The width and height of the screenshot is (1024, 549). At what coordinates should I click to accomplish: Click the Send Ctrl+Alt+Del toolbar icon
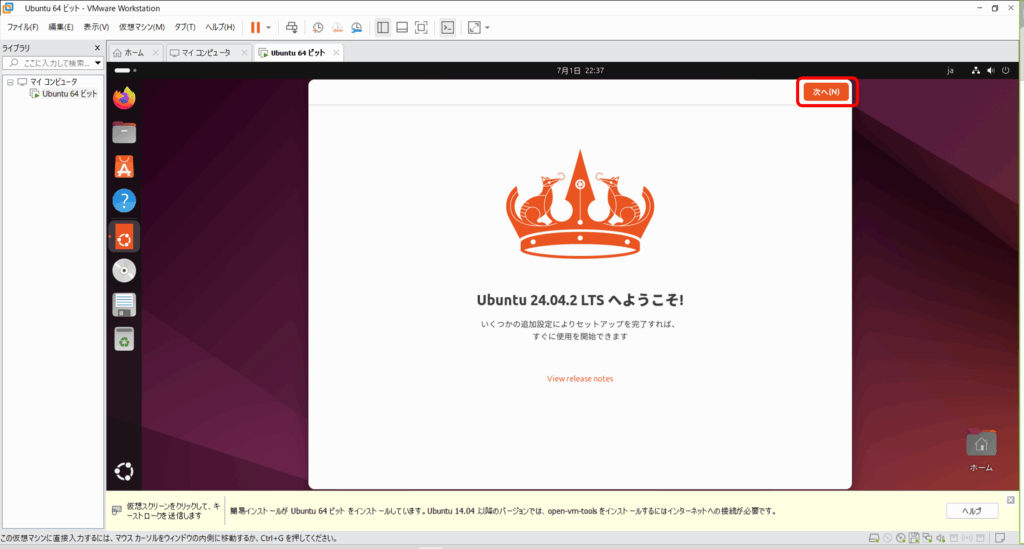pyautogui.click(x=291, y=27)
